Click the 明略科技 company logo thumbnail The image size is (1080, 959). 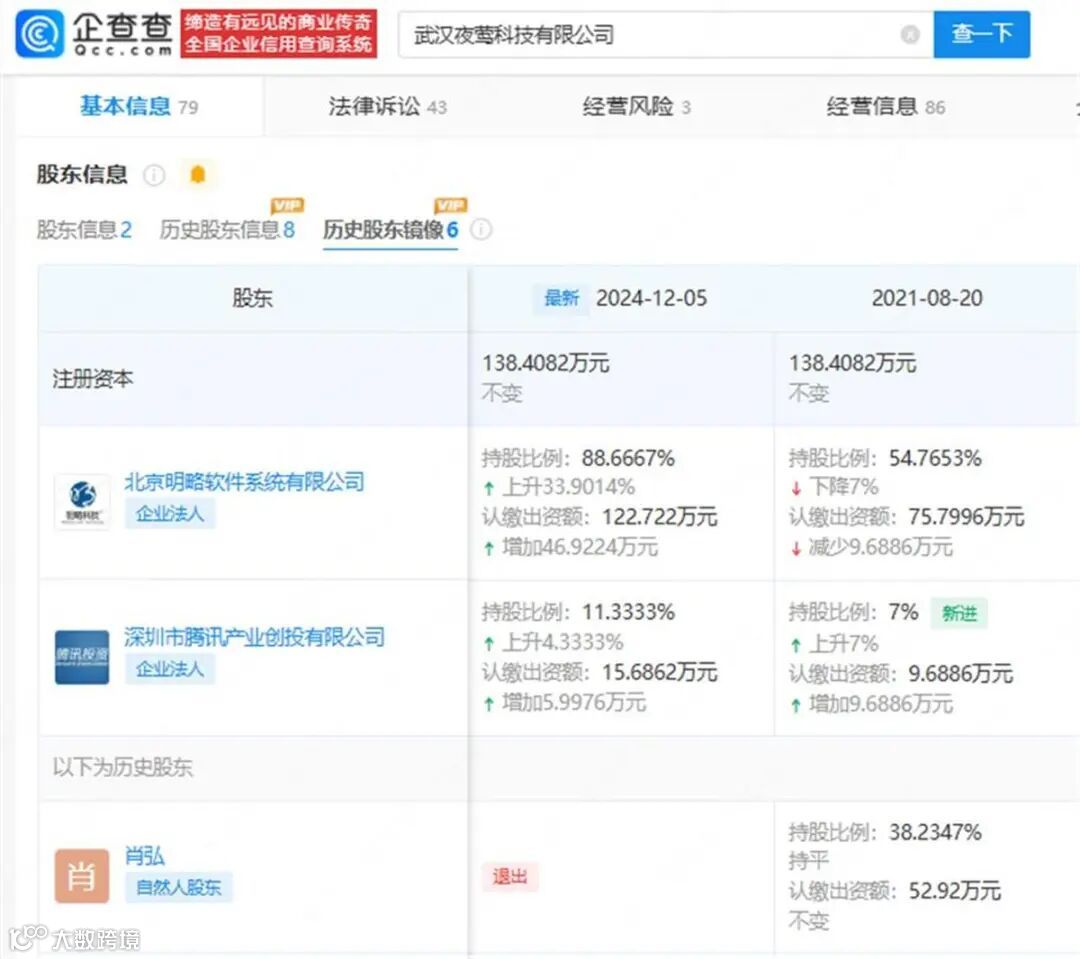pyautogui.click(x=82, y=499)
